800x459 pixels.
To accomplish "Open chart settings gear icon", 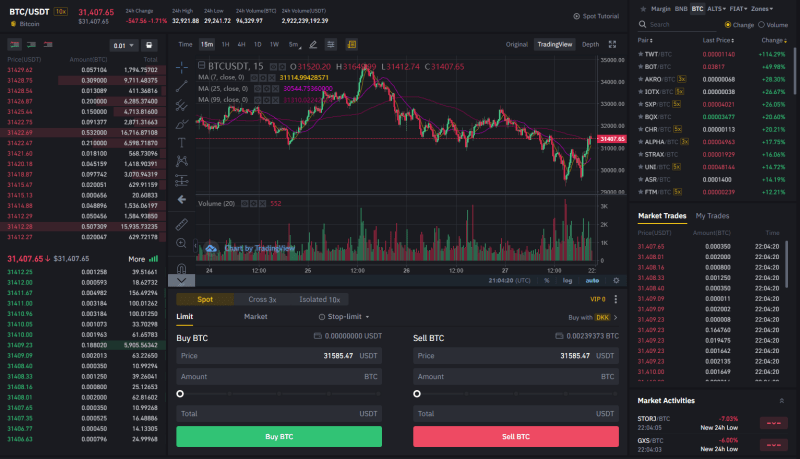I will [616, 280].
